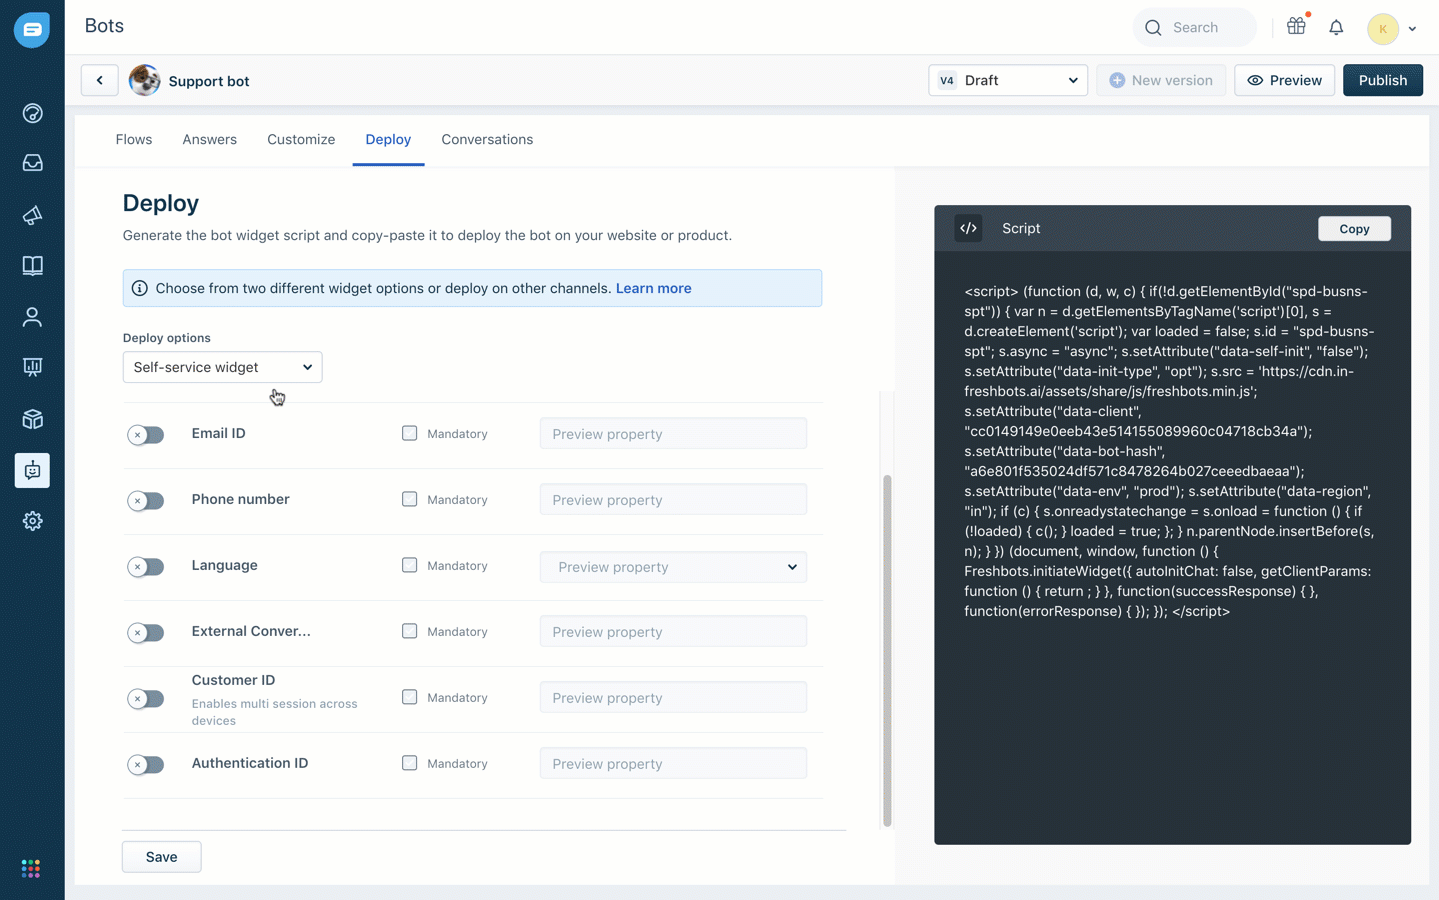Switch to the Flows tab

(134, 139)
